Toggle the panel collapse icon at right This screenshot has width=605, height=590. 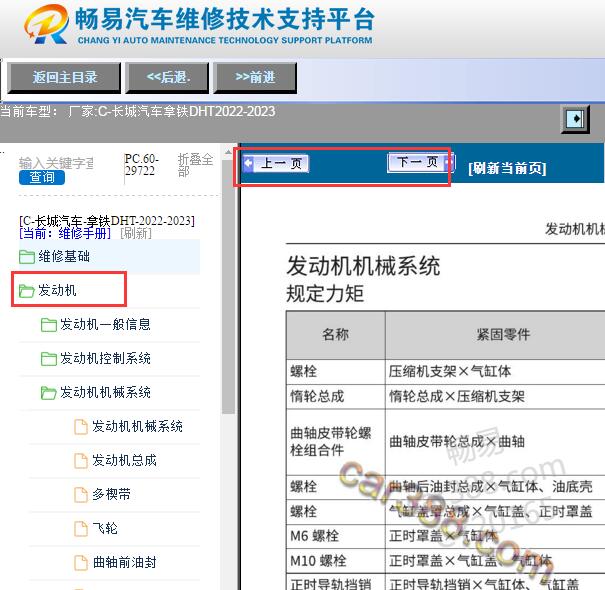pyautogui.click(x=575, y=119)
